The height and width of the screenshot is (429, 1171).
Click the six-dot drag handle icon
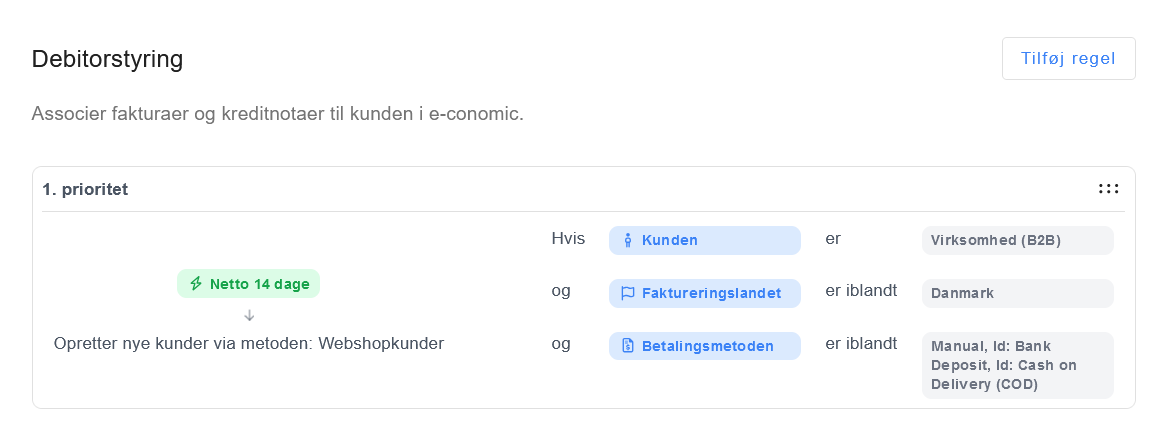pos(1108,188)
